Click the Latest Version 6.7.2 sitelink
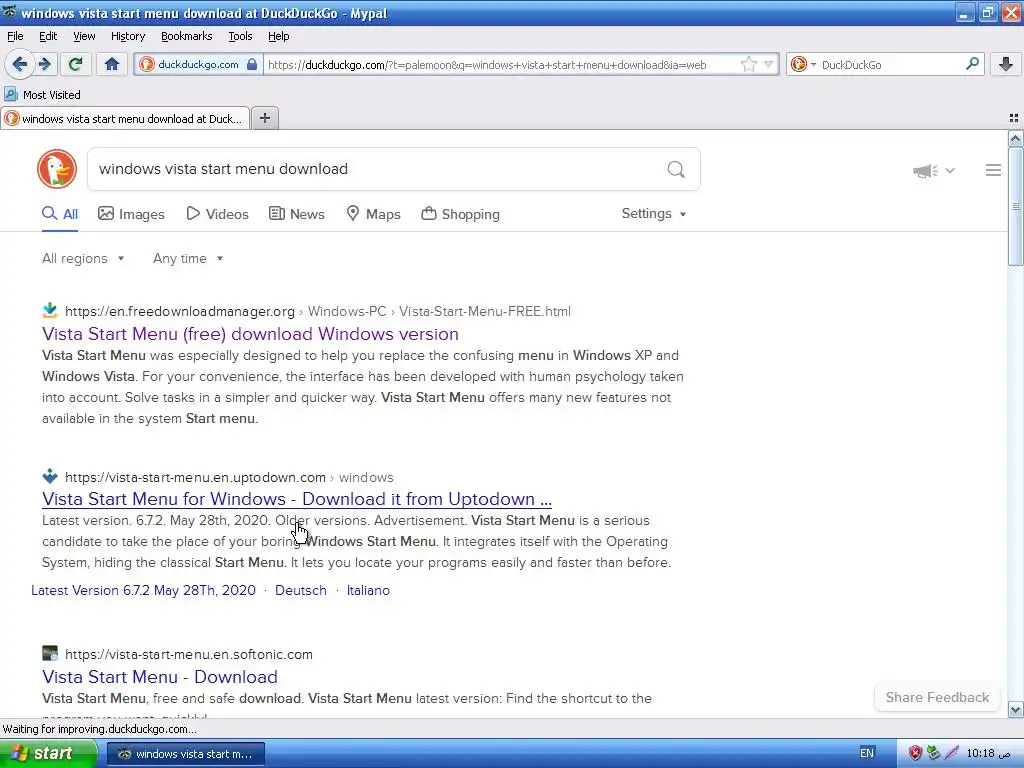1024x768 pixels. click(143, 590)
